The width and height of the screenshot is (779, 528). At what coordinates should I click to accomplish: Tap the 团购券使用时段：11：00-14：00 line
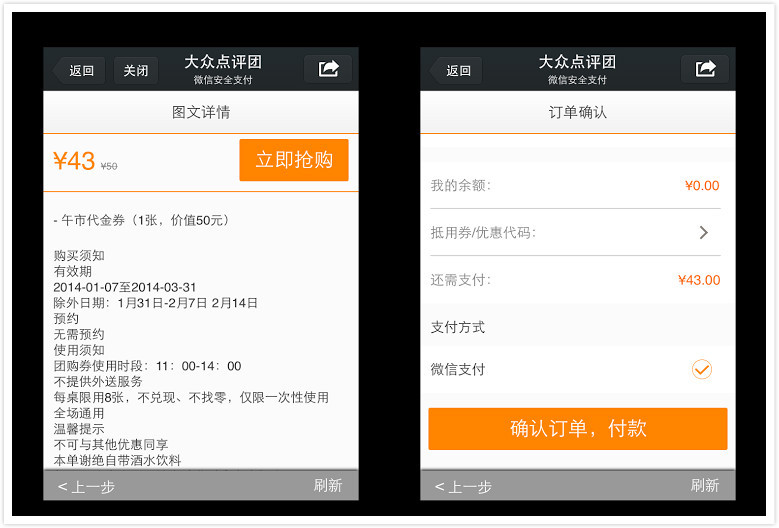148,366
